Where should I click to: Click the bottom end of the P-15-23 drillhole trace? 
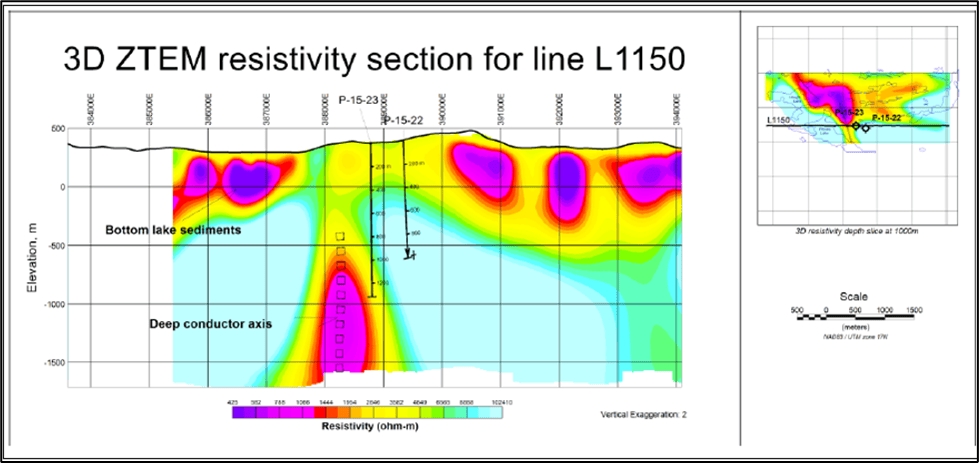371,296
